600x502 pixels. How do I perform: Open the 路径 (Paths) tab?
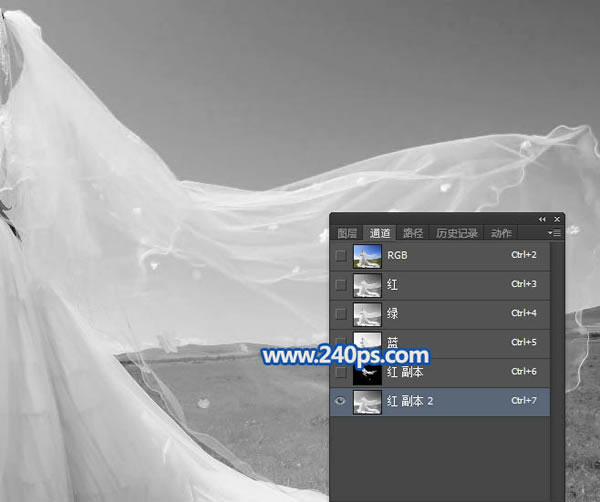point(413,233)
